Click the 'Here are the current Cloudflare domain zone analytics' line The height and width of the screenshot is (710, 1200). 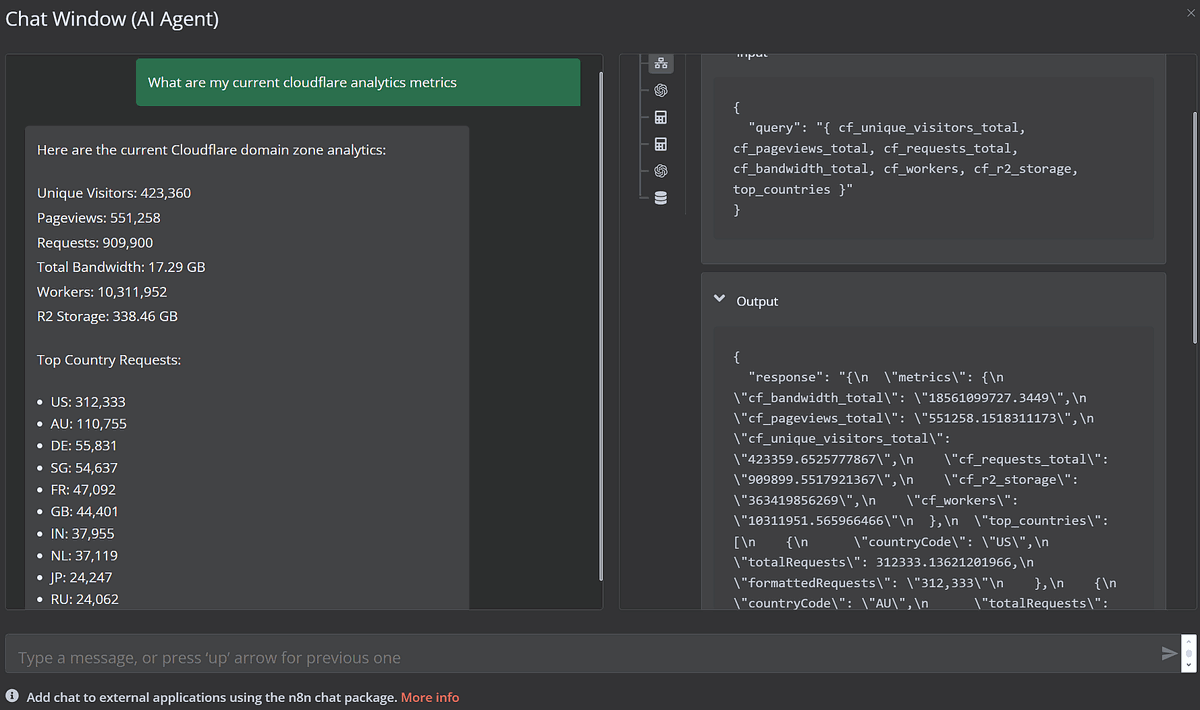tap(211, 150)
